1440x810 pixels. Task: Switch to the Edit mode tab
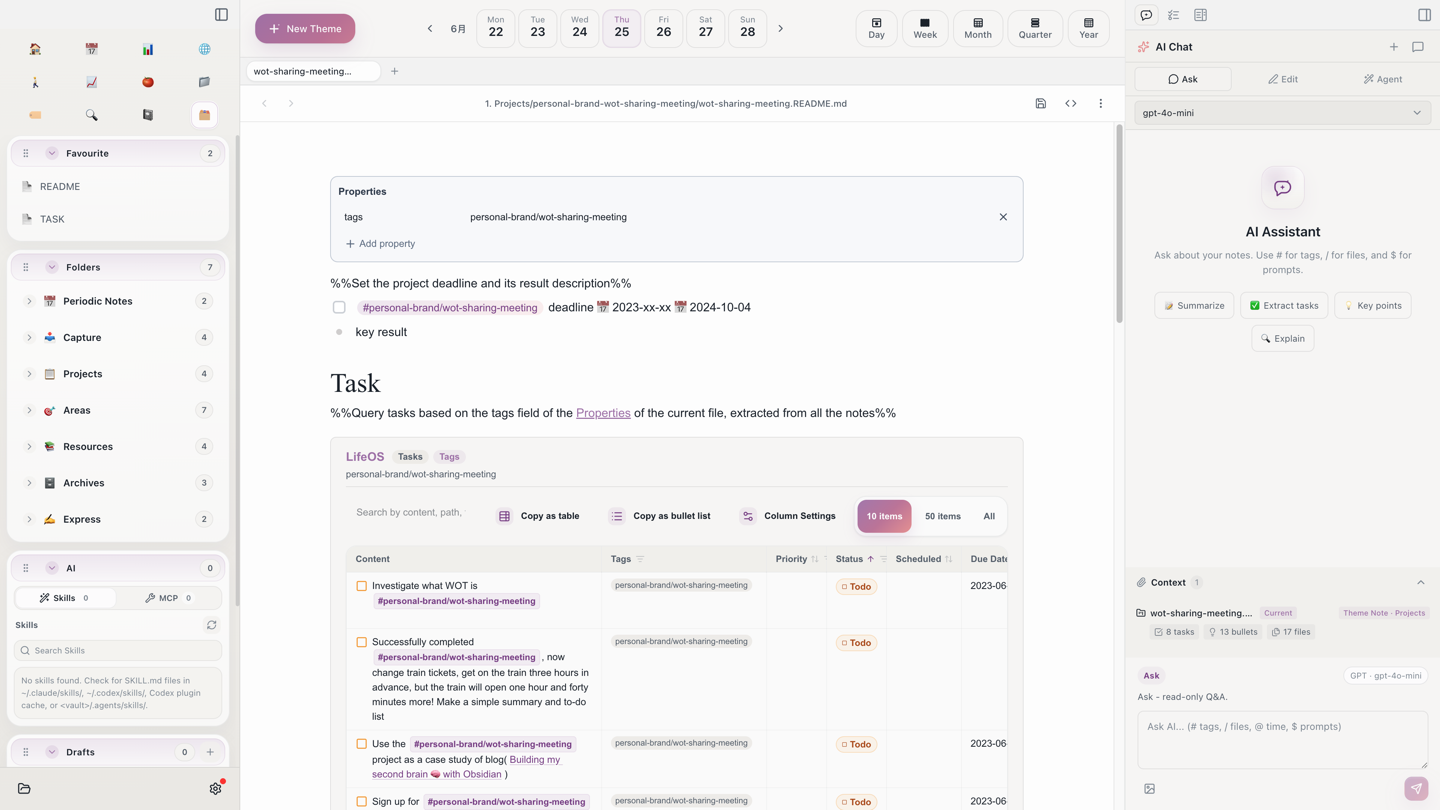click(1283, 79)
